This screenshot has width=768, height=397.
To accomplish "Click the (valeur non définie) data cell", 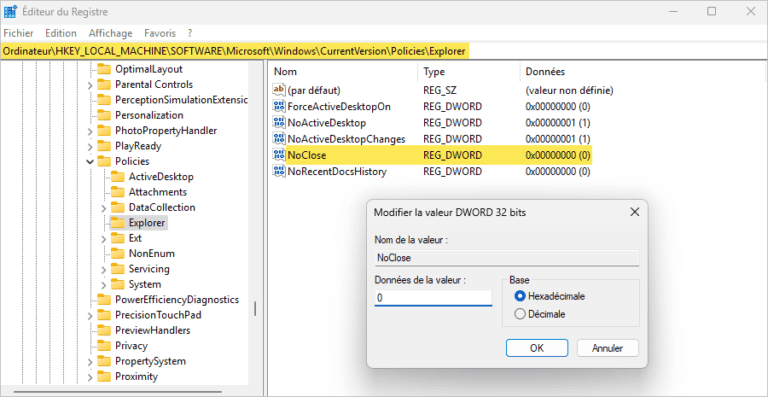I will click(569, 90).
